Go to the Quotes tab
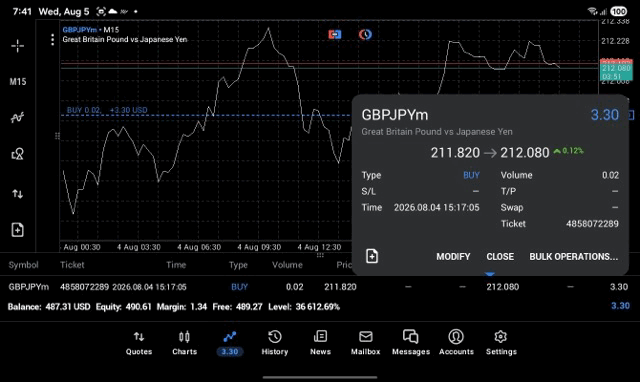640x382 pixels. 139,343
